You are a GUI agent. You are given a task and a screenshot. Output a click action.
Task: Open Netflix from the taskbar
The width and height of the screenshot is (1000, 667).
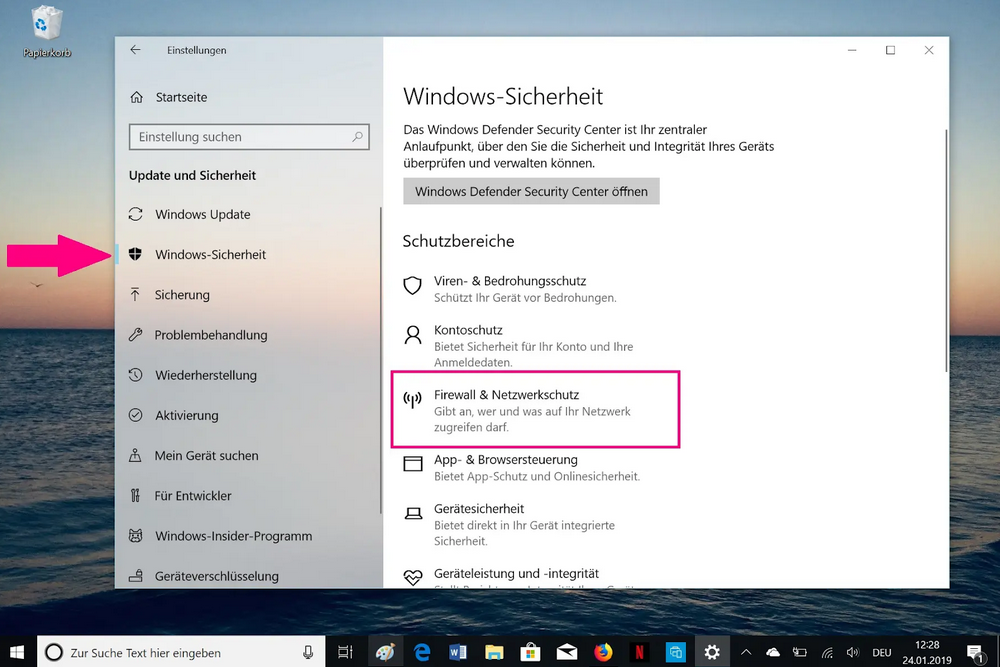[x=639, y=652]
